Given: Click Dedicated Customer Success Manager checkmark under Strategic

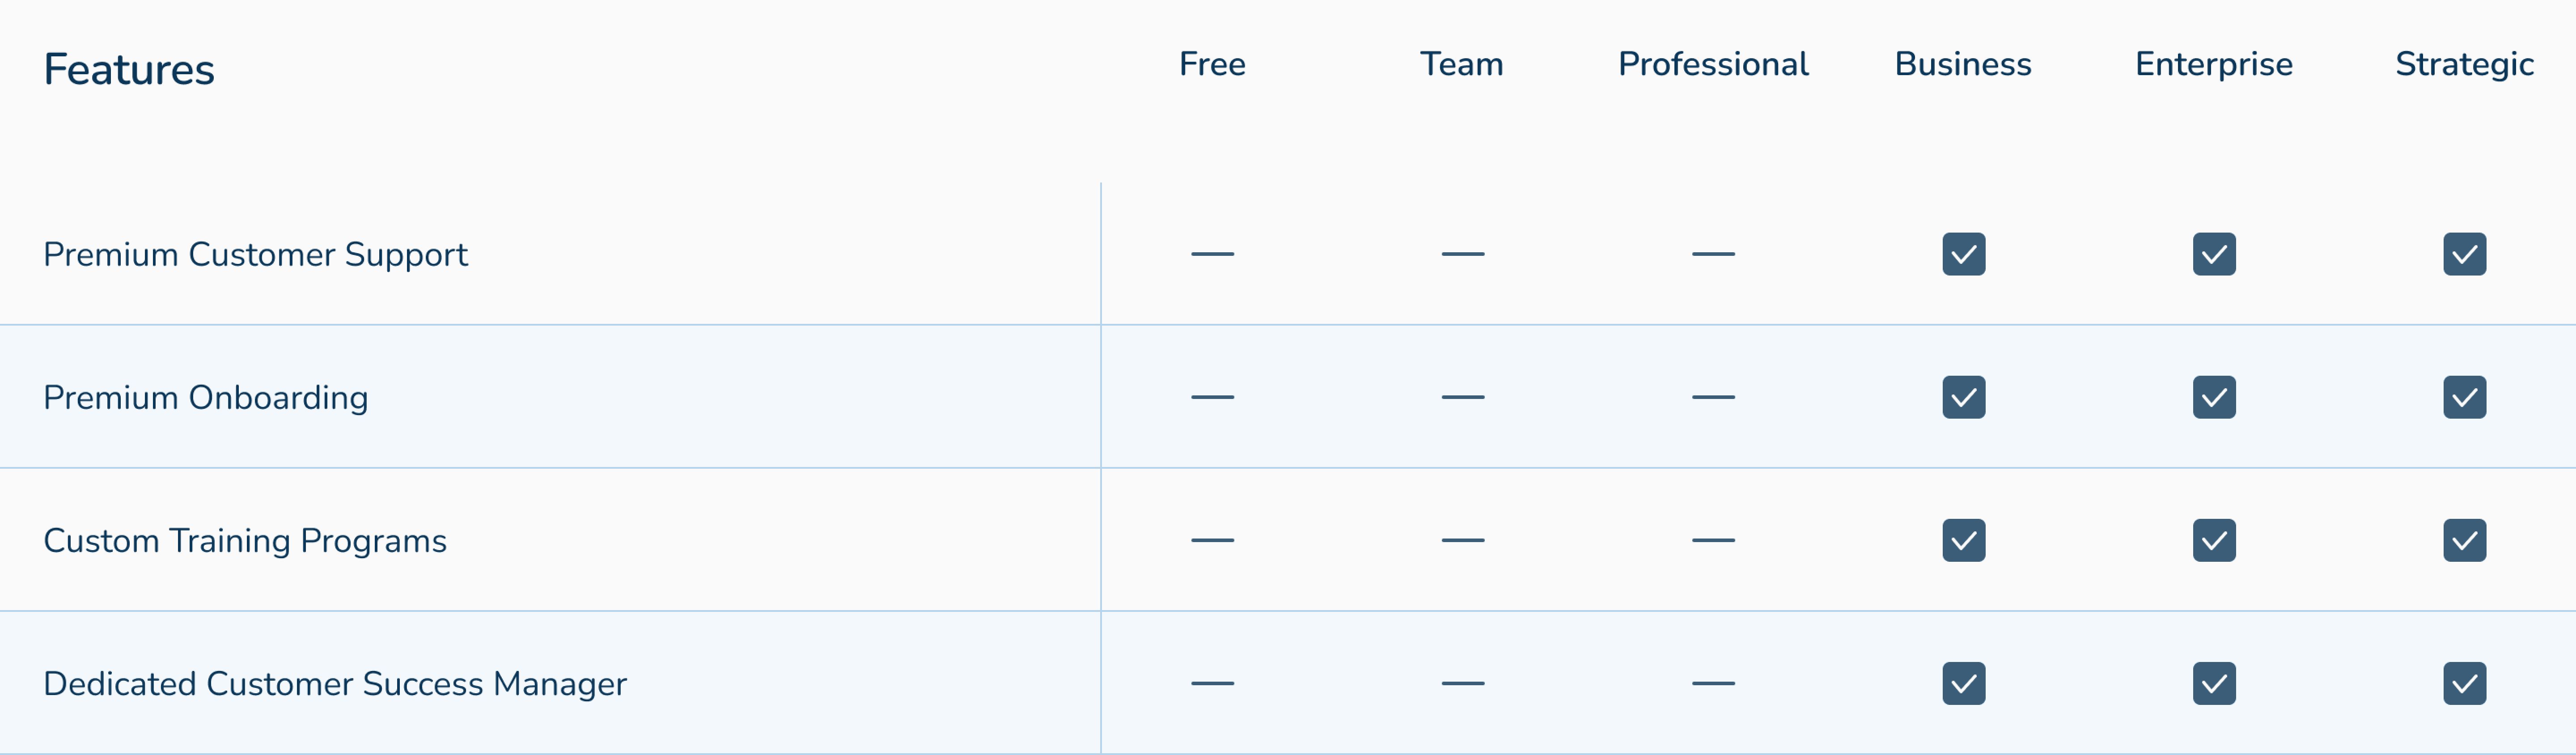Looking at the screenshot, I should [x=2464, y=683].
